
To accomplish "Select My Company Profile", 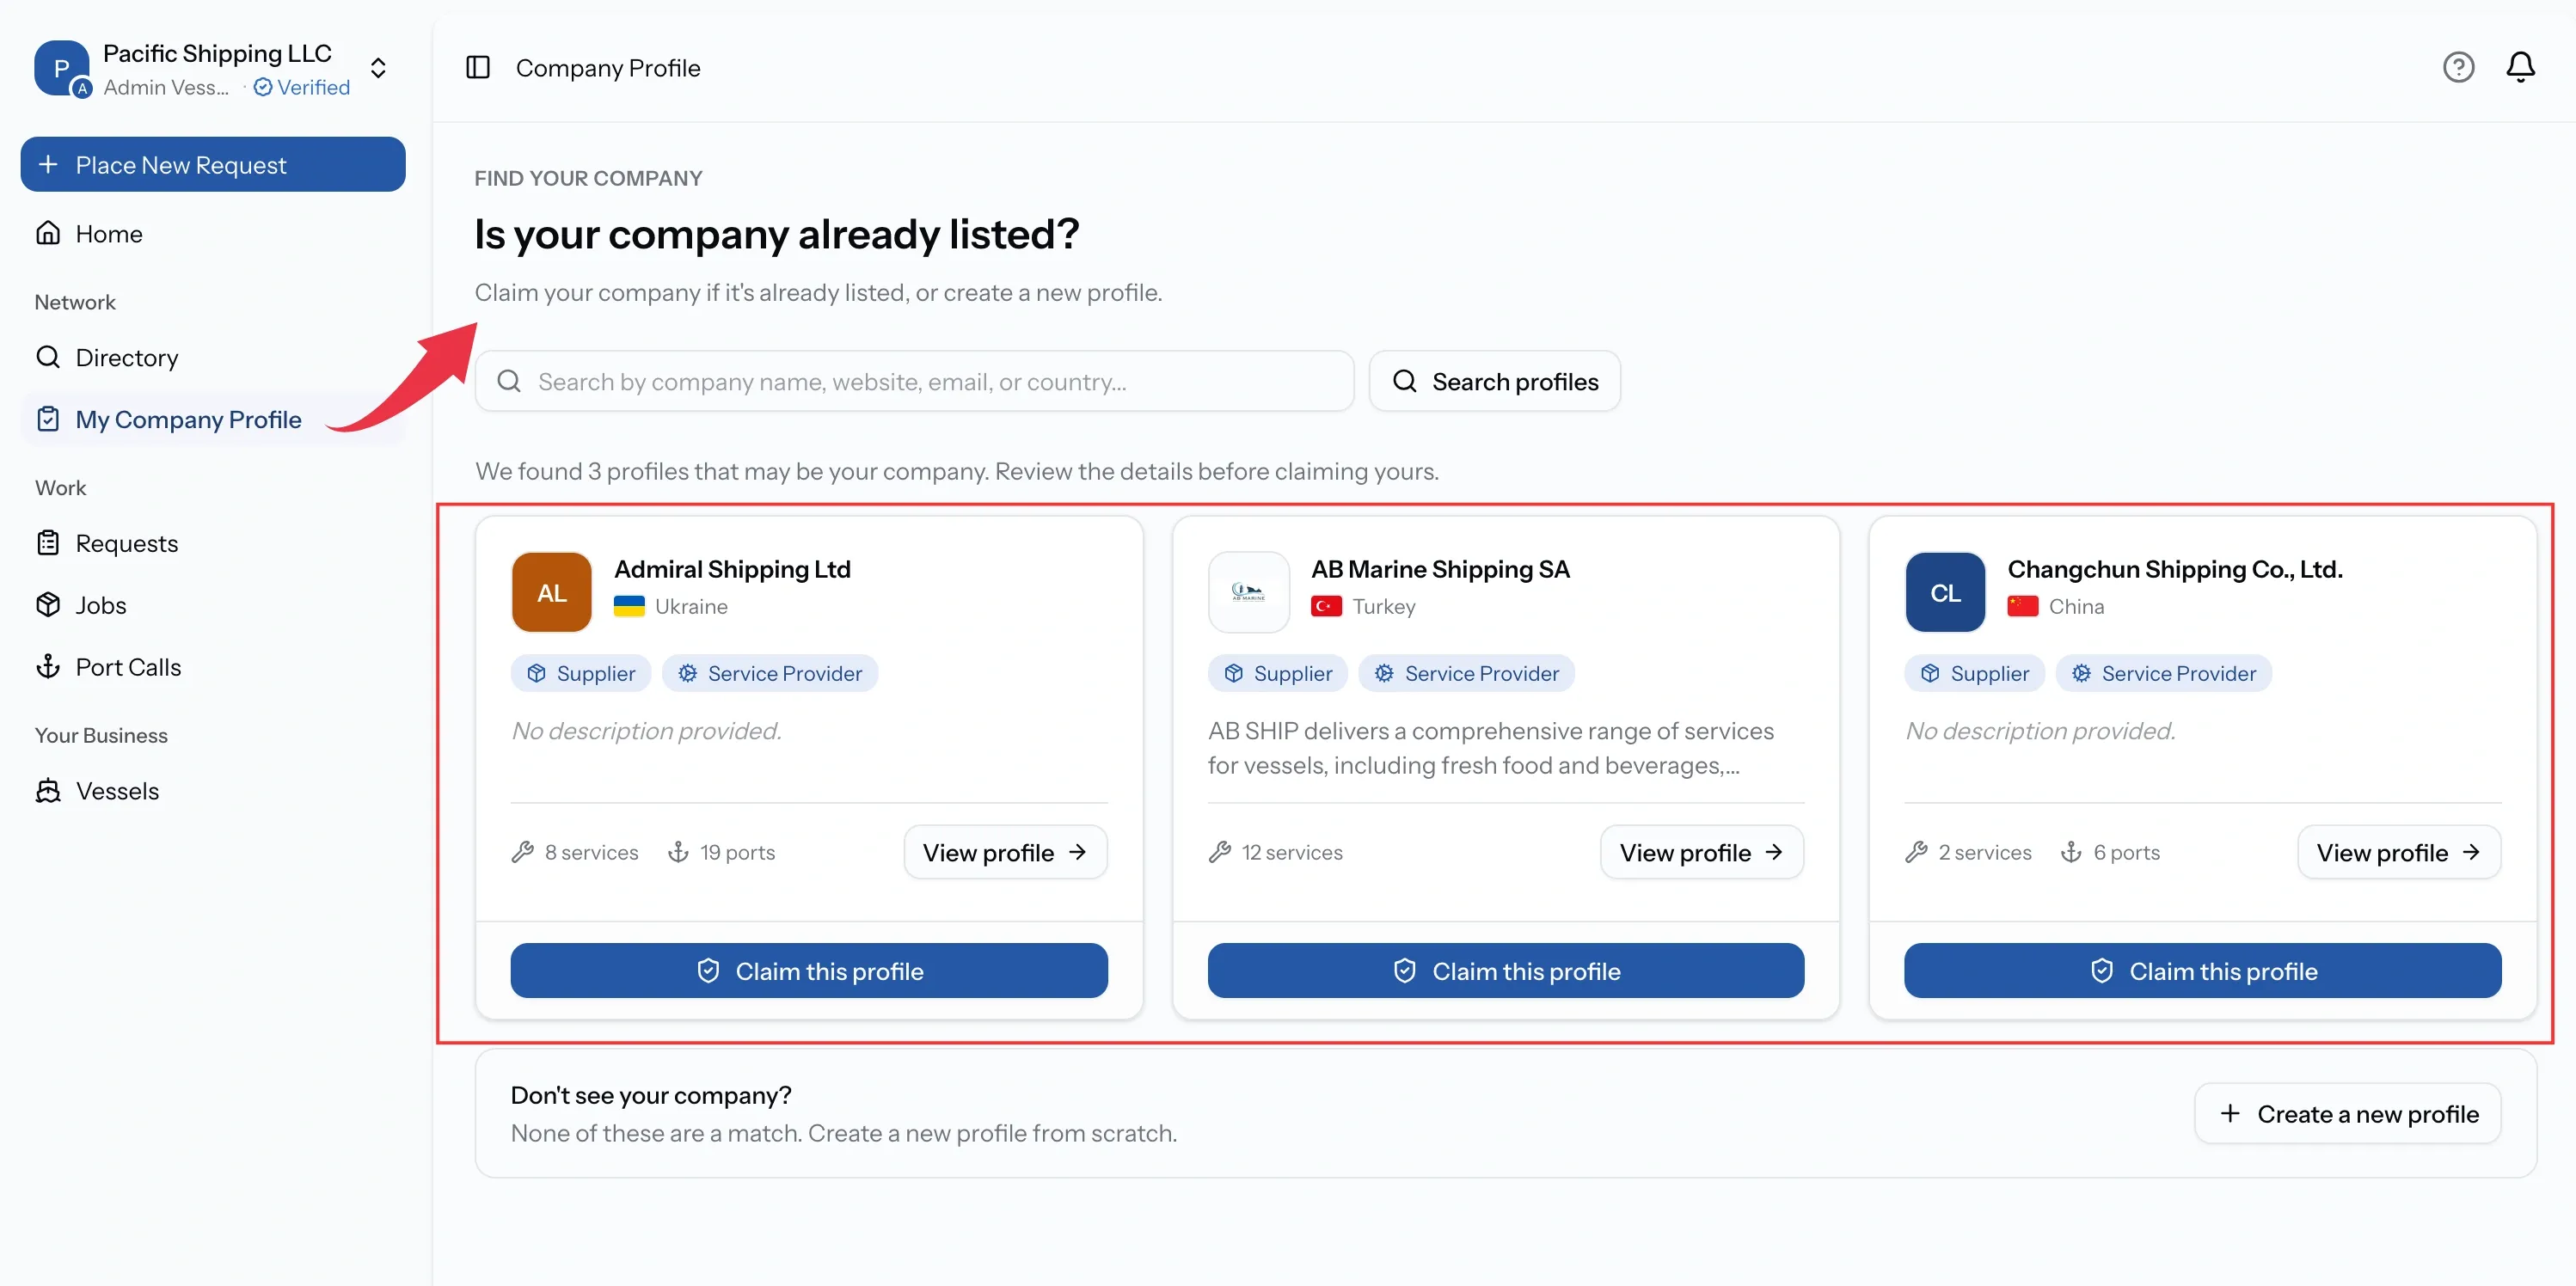I will (213, 419).
